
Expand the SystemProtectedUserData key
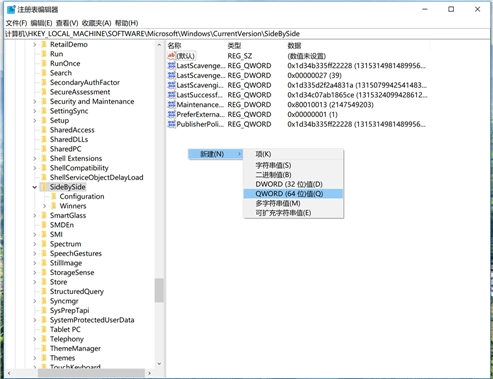coord(35,320)
